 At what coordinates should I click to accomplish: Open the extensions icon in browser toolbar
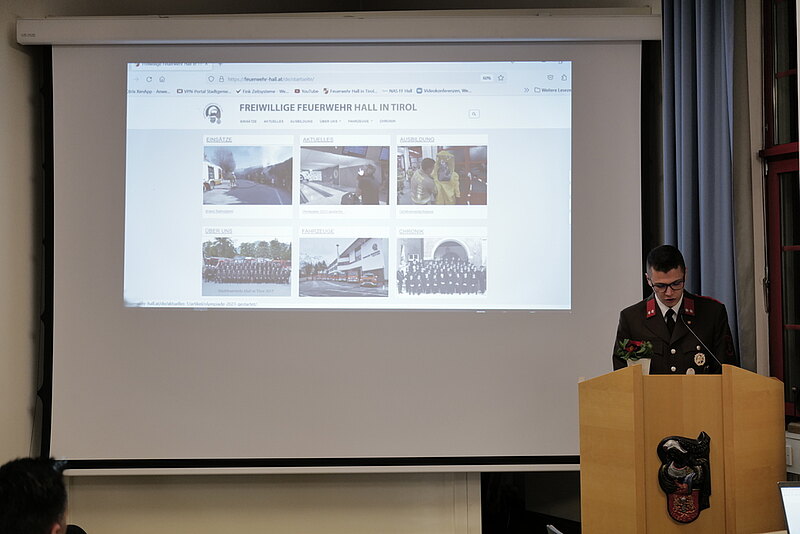pyautogui.click(x=564, y=78)
